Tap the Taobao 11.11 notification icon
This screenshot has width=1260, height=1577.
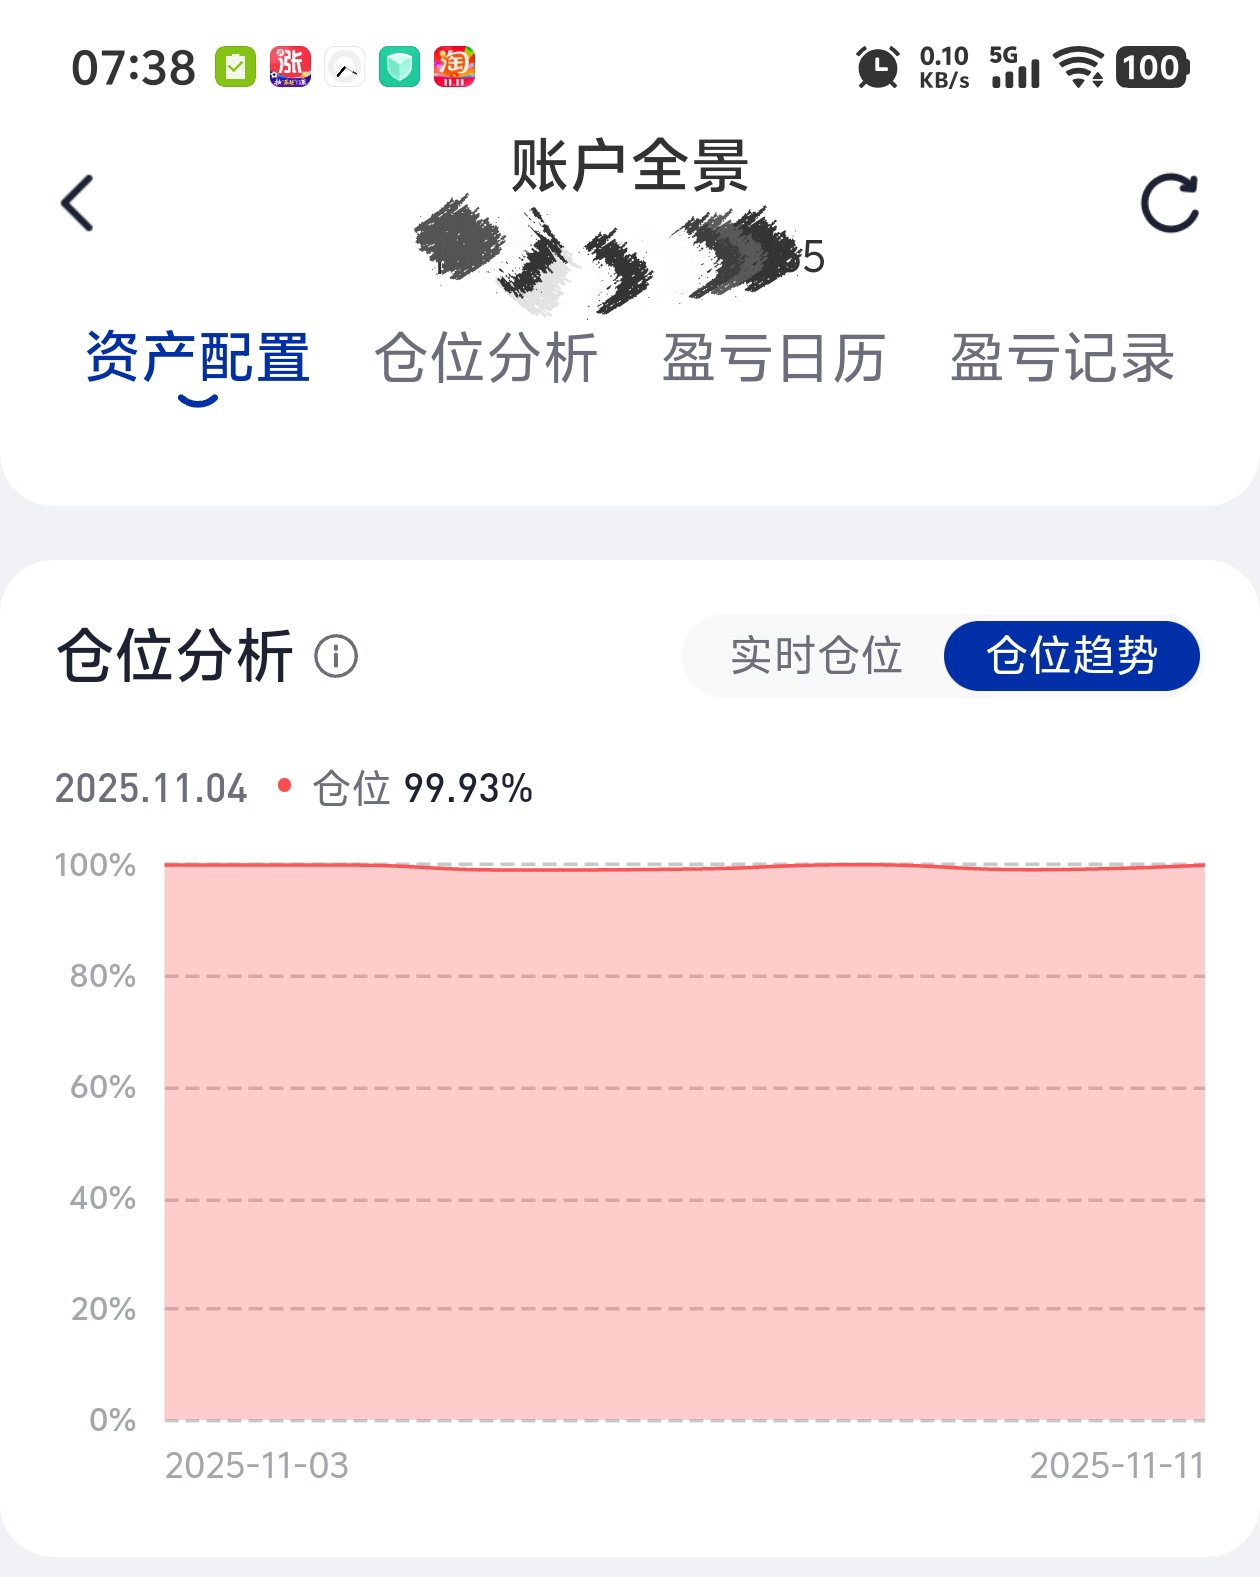[454, 68]
